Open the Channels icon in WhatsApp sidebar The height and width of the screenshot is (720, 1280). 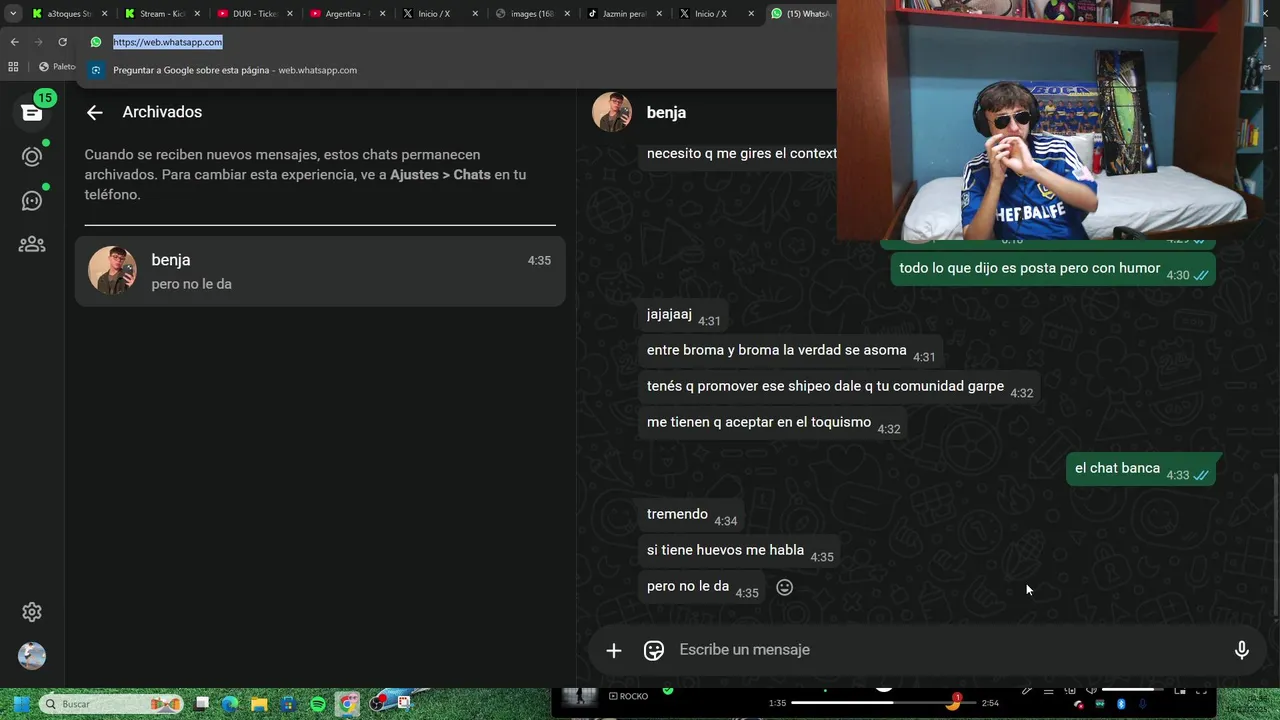tap(32, 201)
